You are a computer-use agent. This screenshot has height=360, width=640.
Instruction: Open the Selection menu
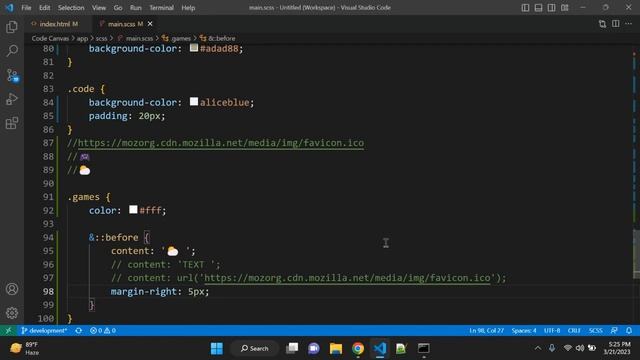71,8
